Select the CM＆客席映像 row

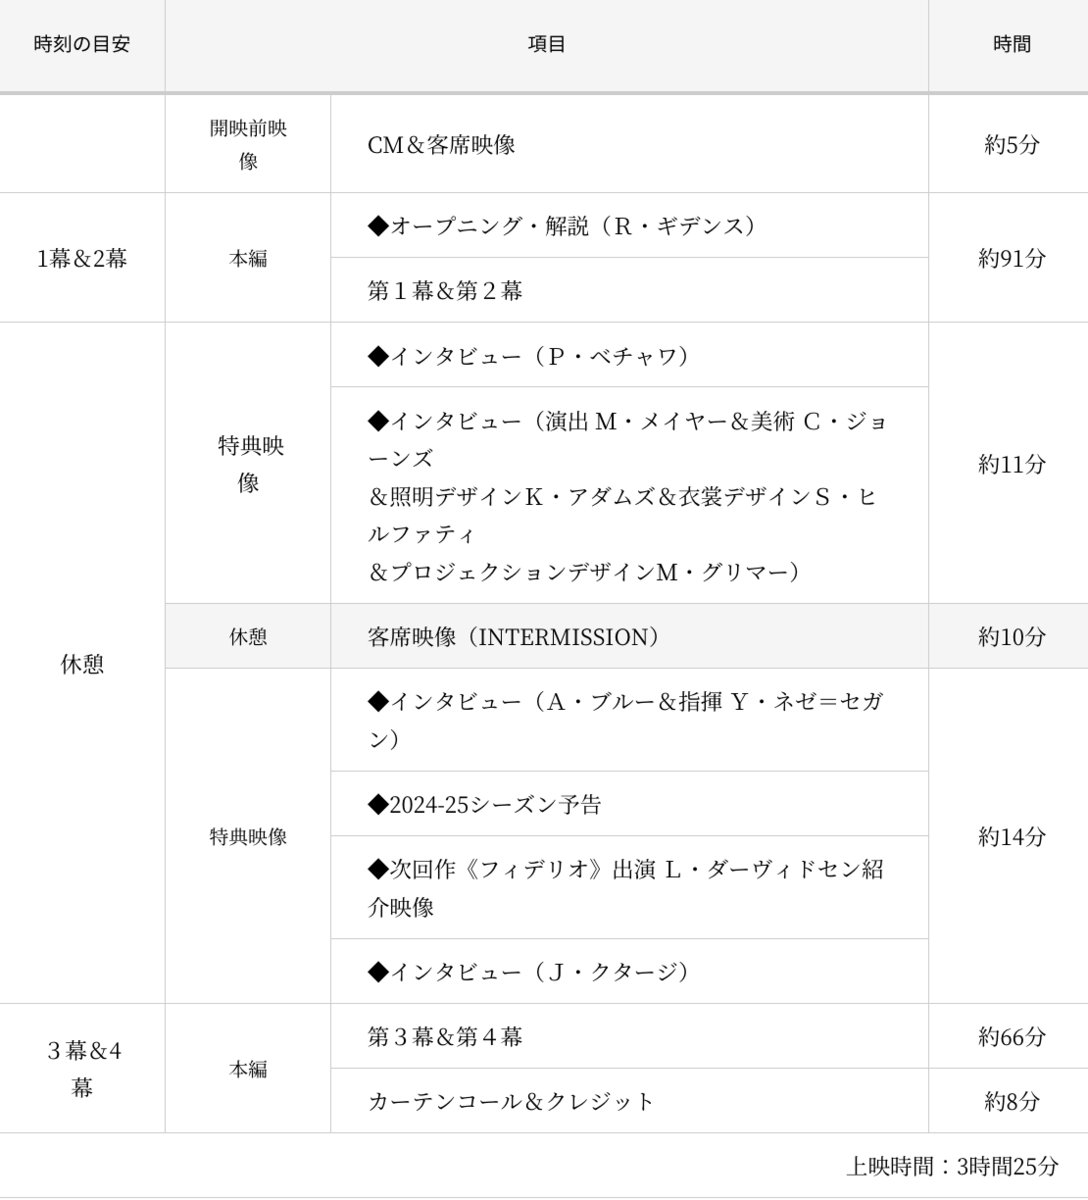click(629, 144)
